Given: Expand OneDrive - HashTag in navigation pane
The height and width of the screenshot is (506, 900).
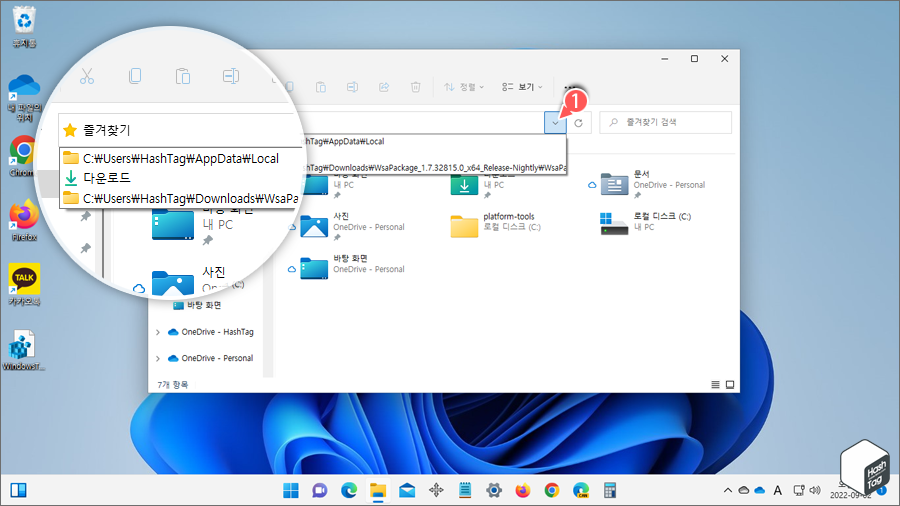Looking at the screenshot, I should pyautogui.click(x=158, y=332).
